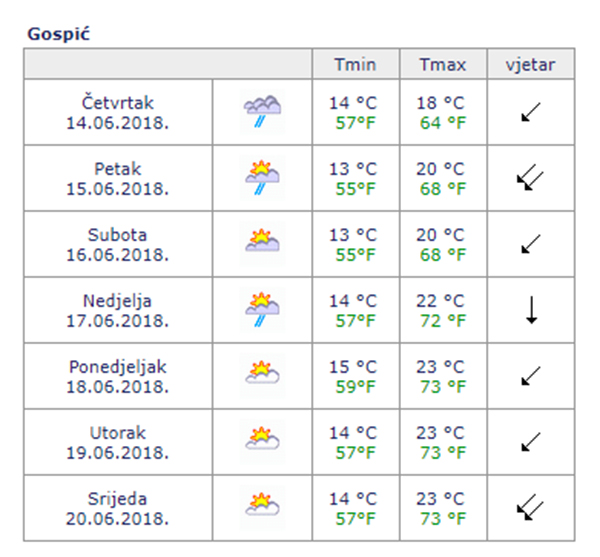Click the weather icon for Subota 16.06.2018.
The height and width of the screenshot is (557, 600).
(x=262, y=243)
